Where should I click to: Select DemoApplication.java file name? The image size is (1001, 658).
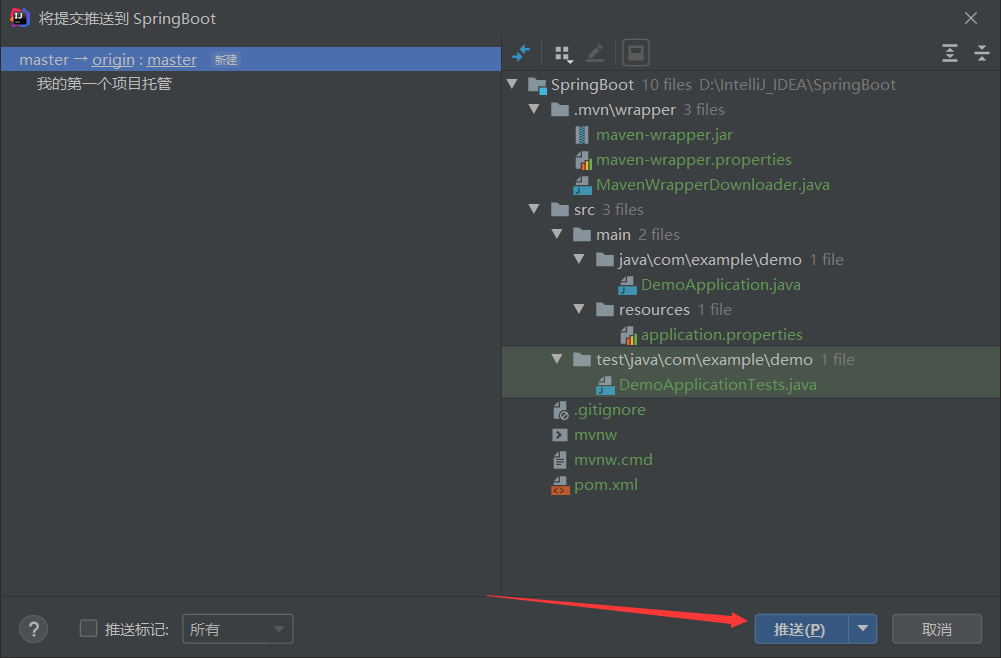(x=721, y=285)
